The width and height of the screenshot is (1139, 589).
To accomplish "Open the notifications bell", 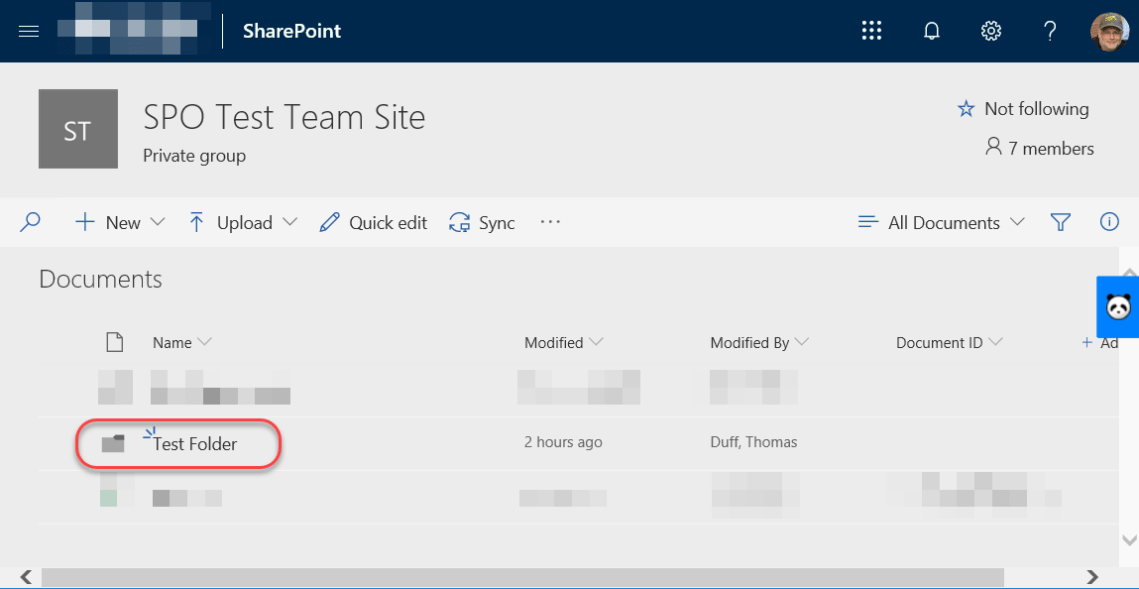I will [x=931, y=31].
